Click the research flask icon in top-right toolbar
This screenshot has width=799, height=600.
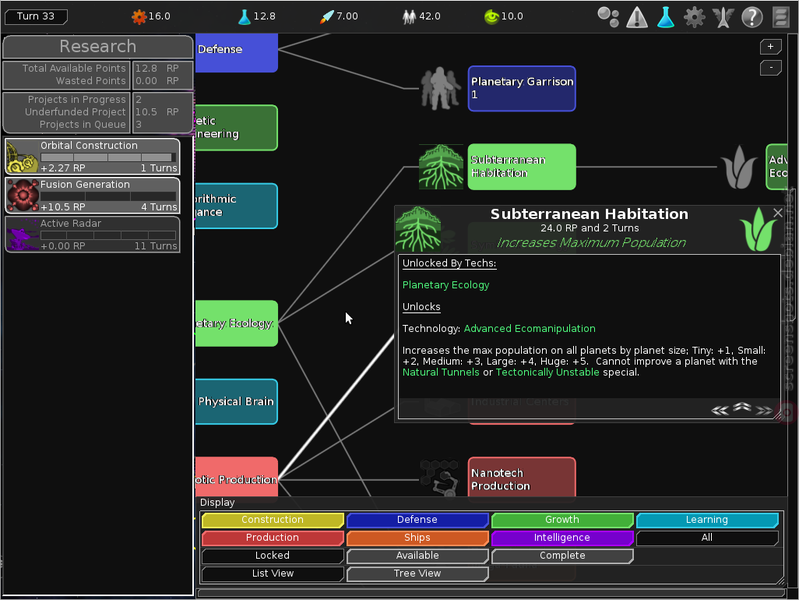coord(665,17)
